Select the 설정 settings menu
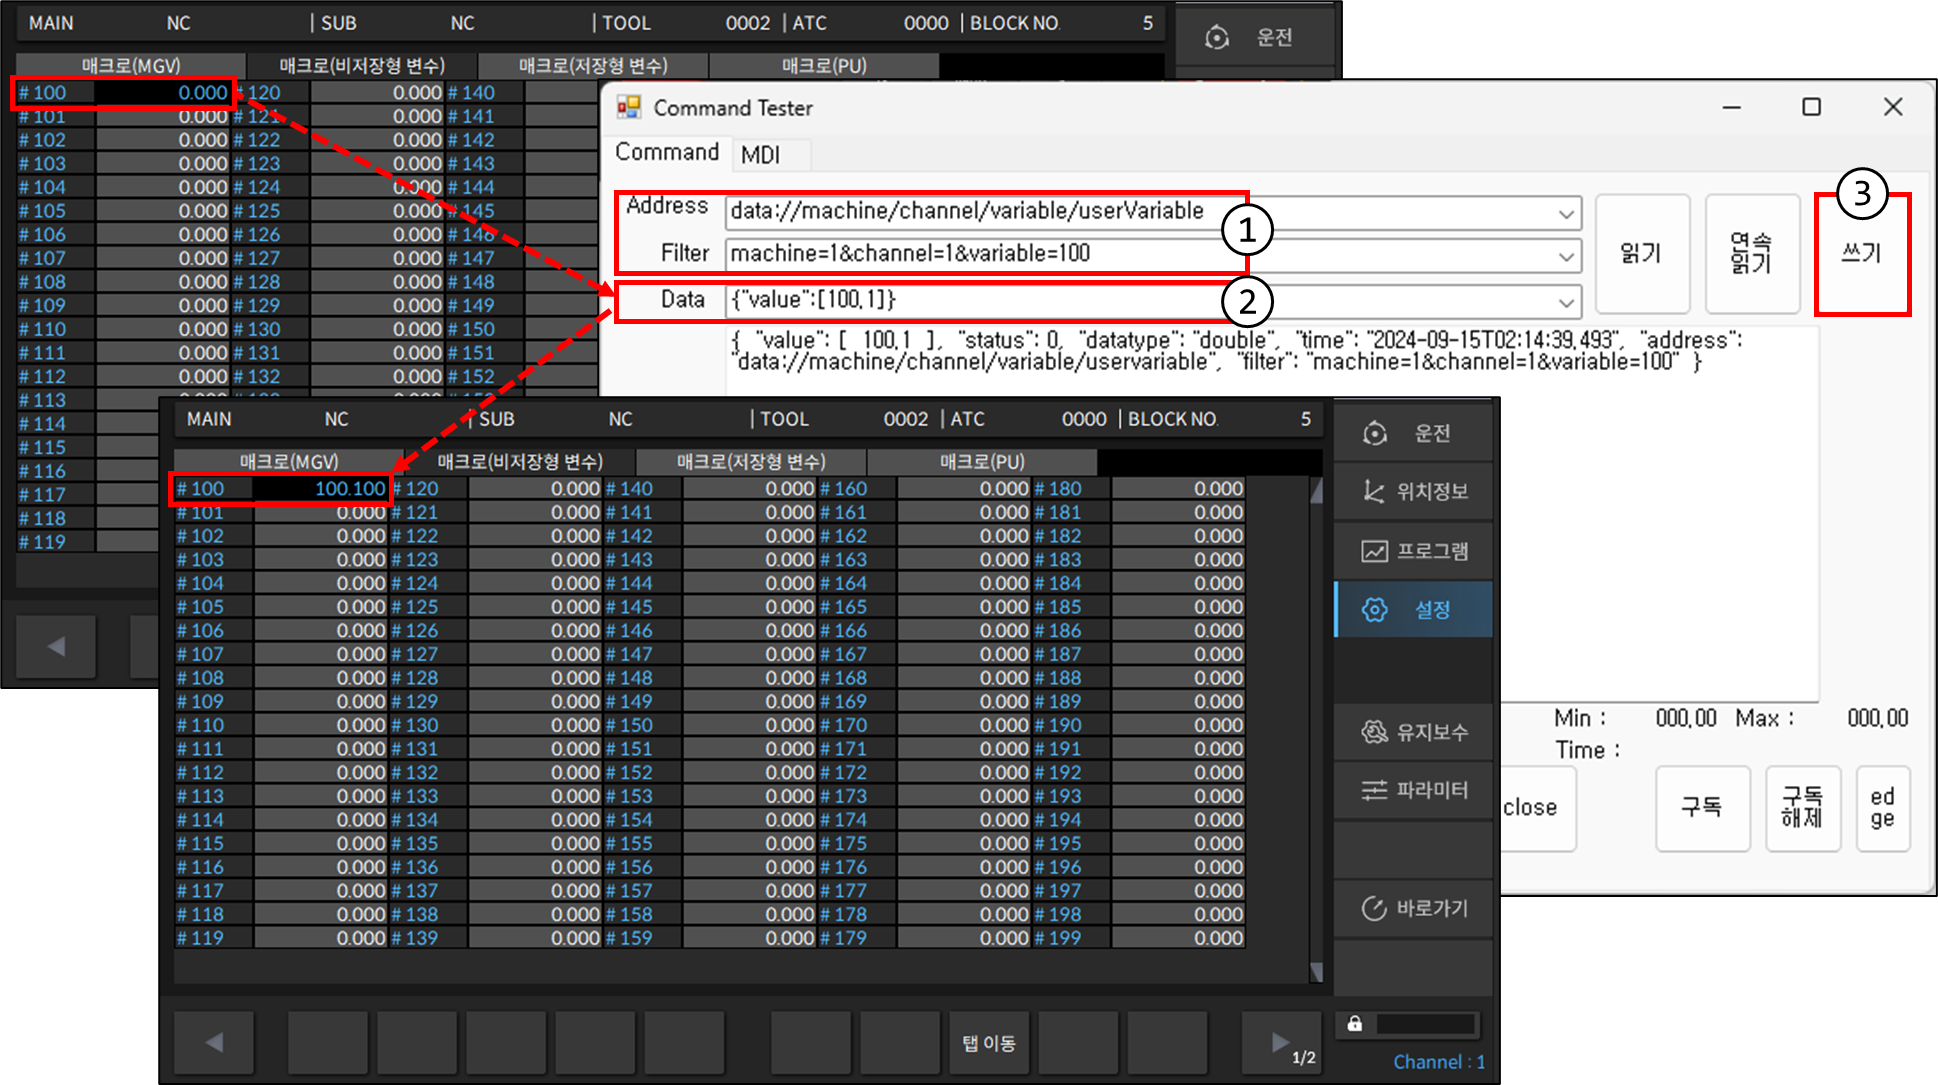 tap(1413, 609)
